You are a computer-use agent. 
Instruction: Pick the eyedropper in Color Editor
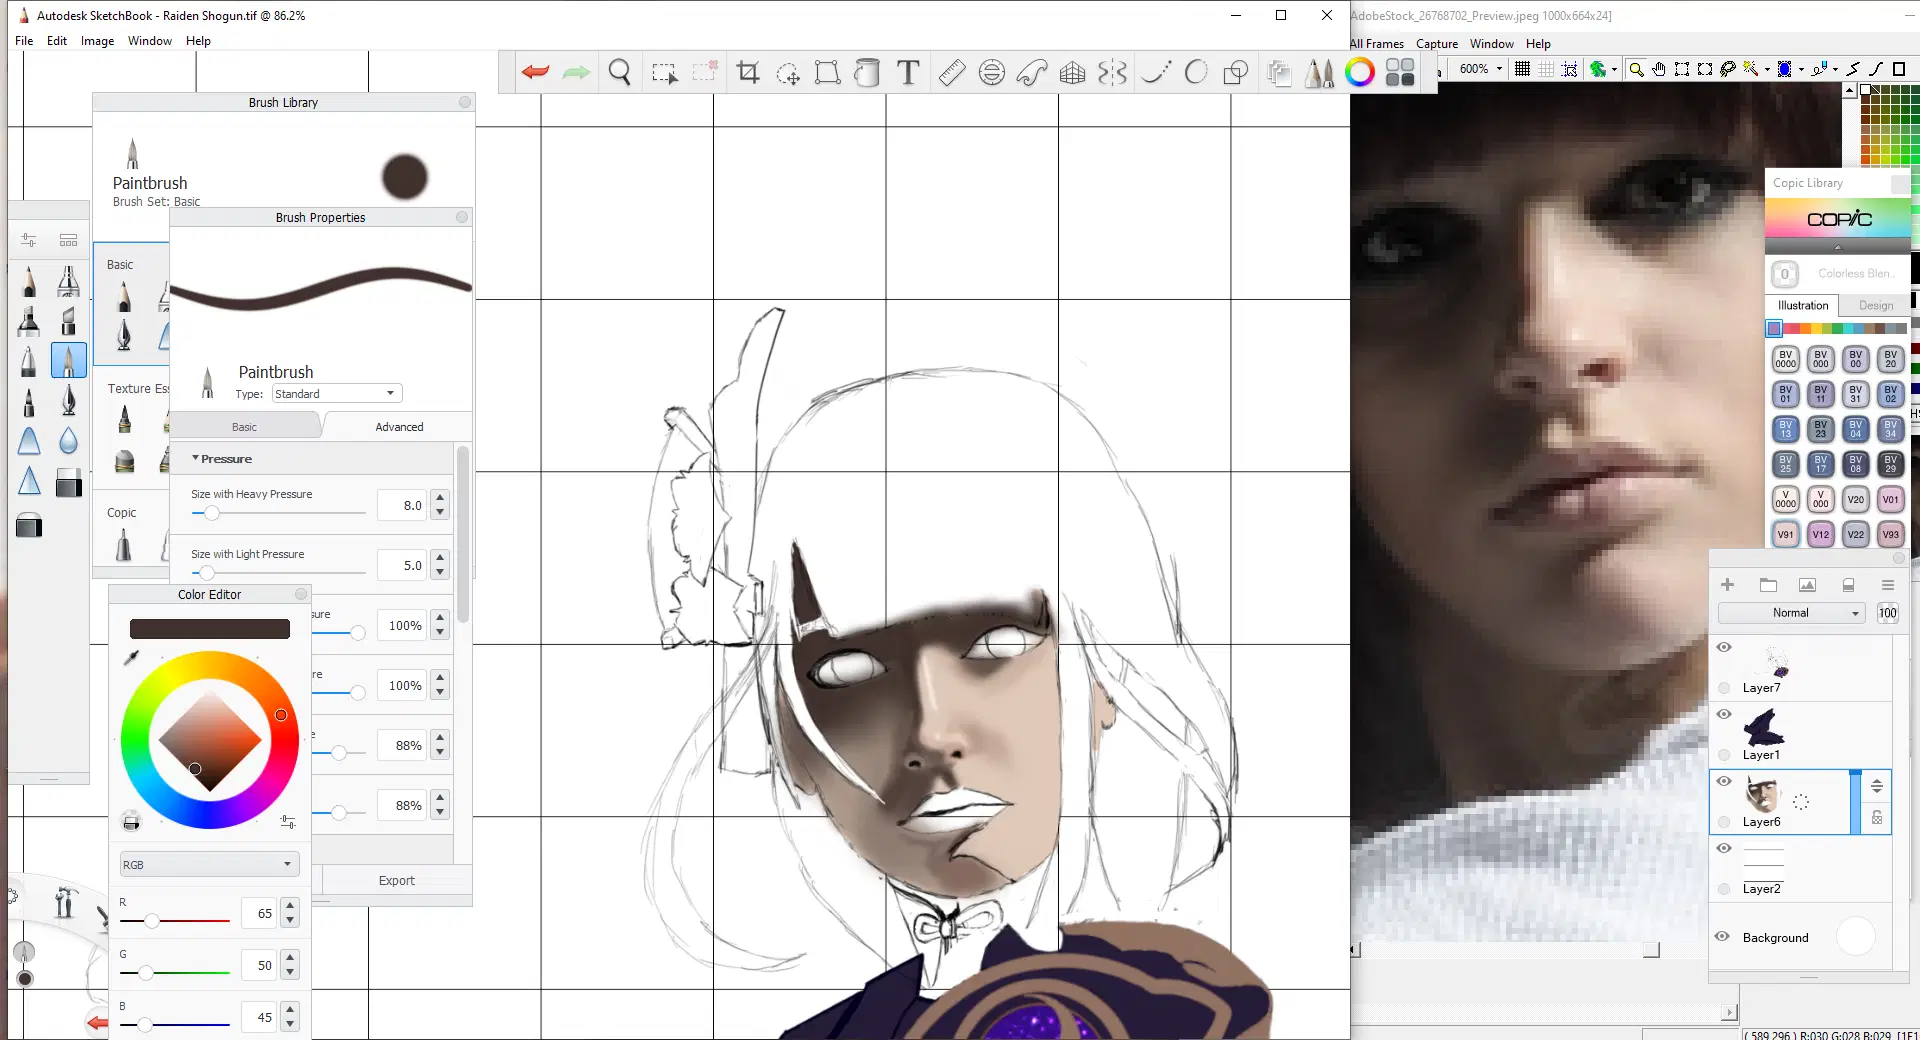131,657
